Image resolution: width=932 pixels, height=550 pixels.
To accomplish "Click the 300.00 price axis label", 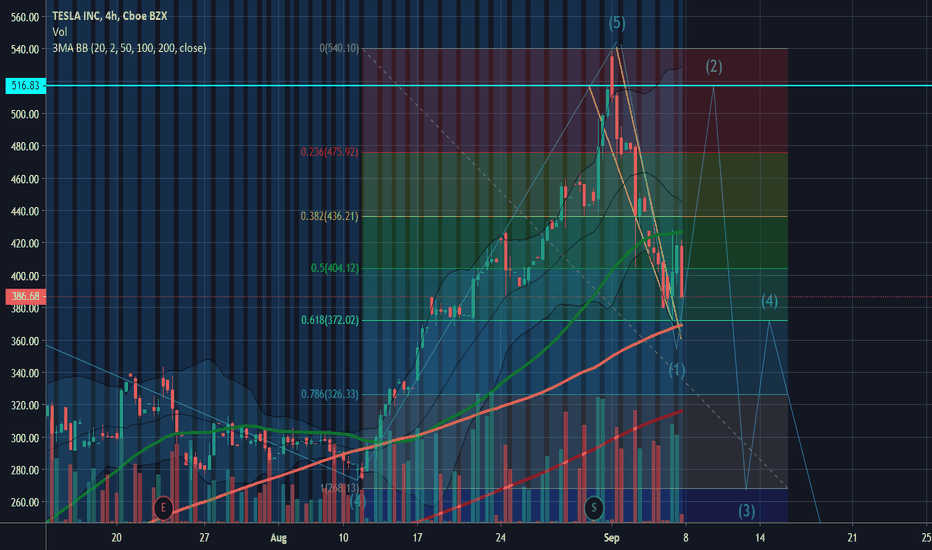I will pyautogui.click(x=25, y=438).
